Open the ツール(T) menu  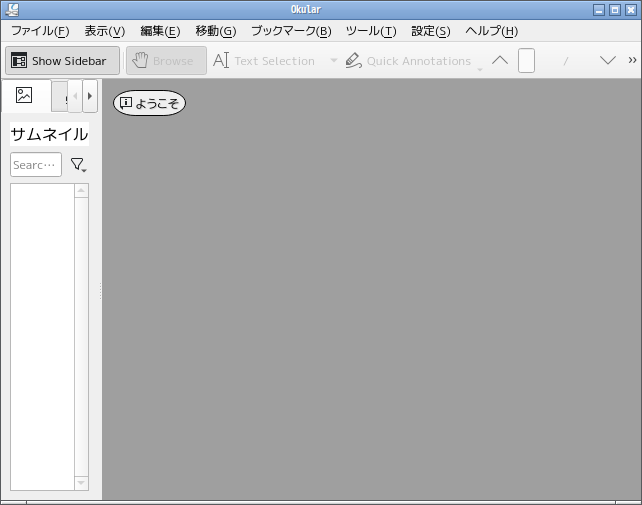[371, 31]
